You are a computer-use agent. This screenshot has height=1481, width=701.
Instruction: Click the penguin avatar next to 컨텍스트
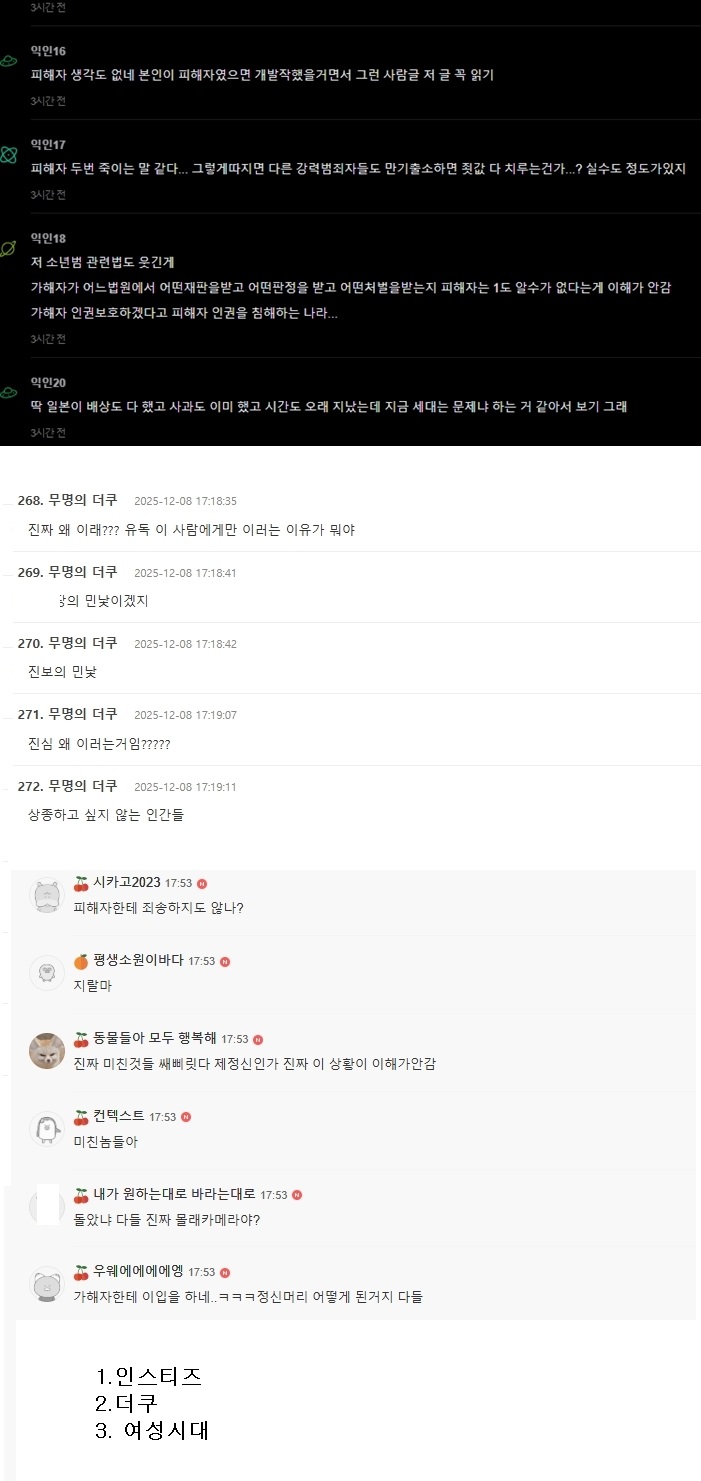(46, 1128)
